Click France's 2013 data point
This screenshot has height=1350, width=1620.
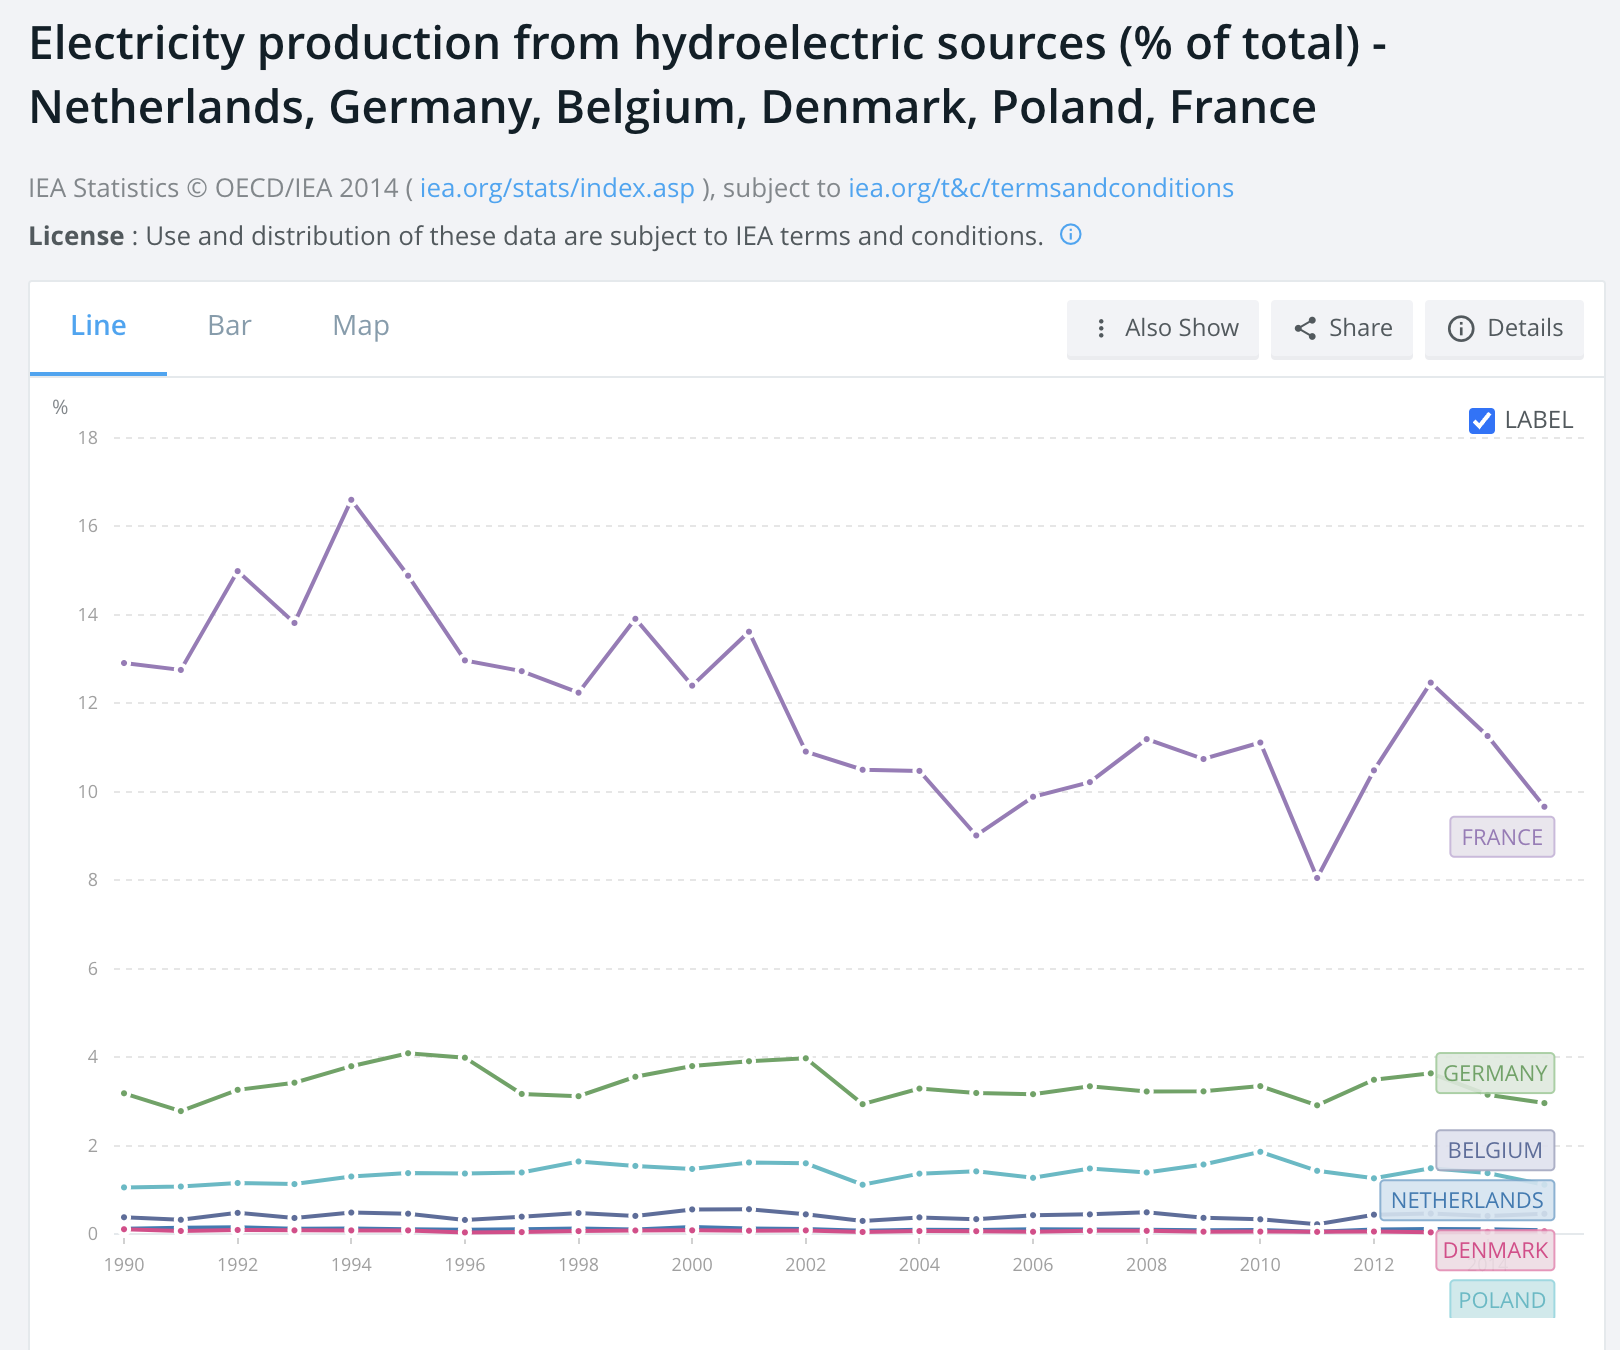tap(1431, 683)
